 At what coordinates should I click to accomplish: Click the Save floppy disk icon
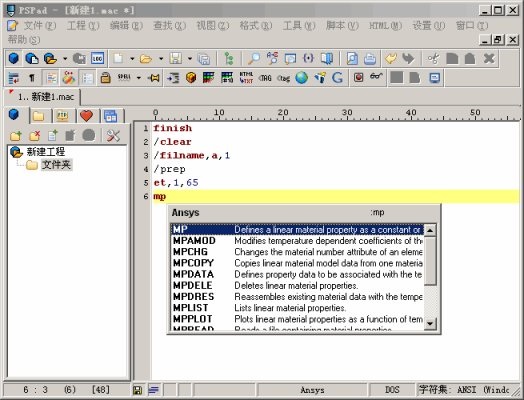(175, 58)
